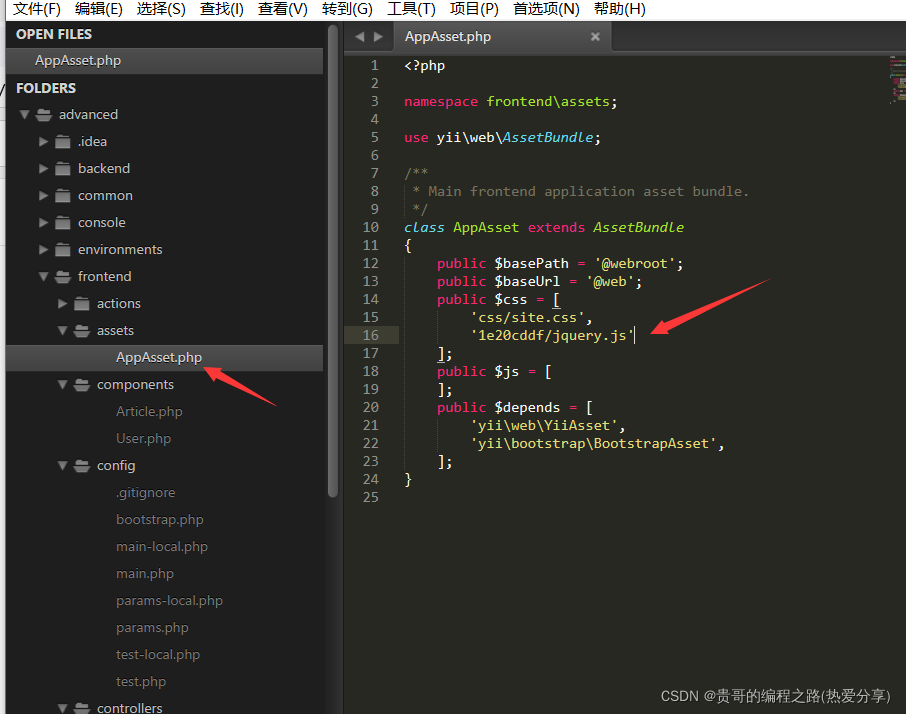Open the 项目(P) menu
This screenshot has height=714, width=906.
[474, 9]
